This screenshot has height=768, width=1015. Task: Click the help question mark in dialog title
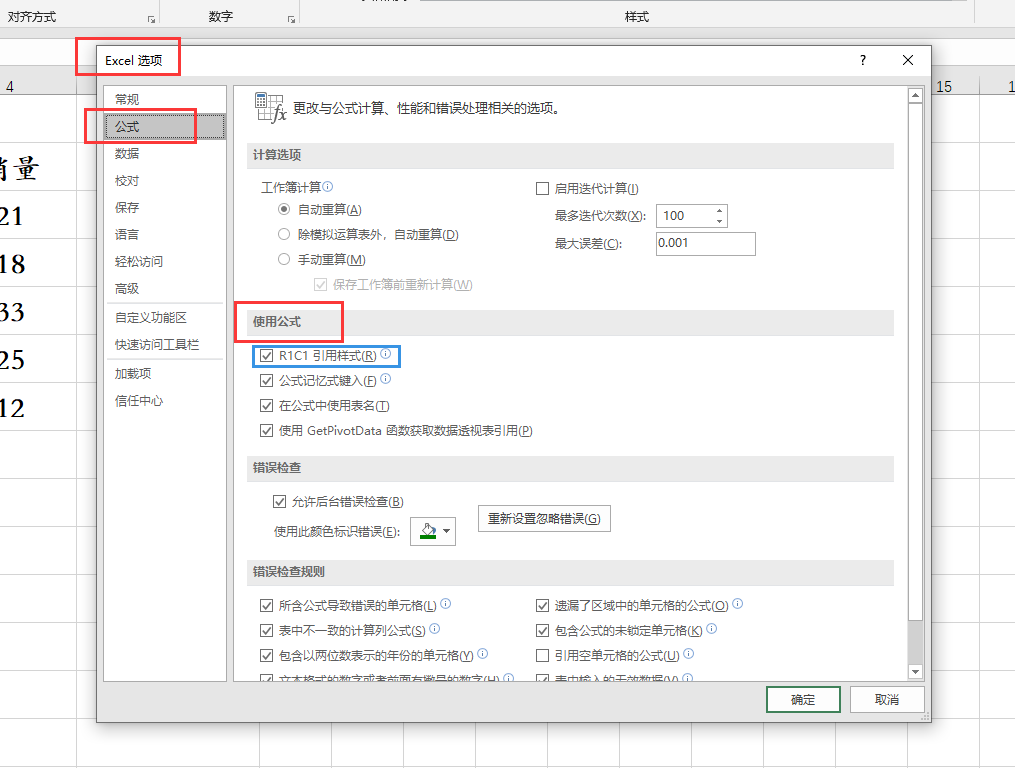pos(862,60)
